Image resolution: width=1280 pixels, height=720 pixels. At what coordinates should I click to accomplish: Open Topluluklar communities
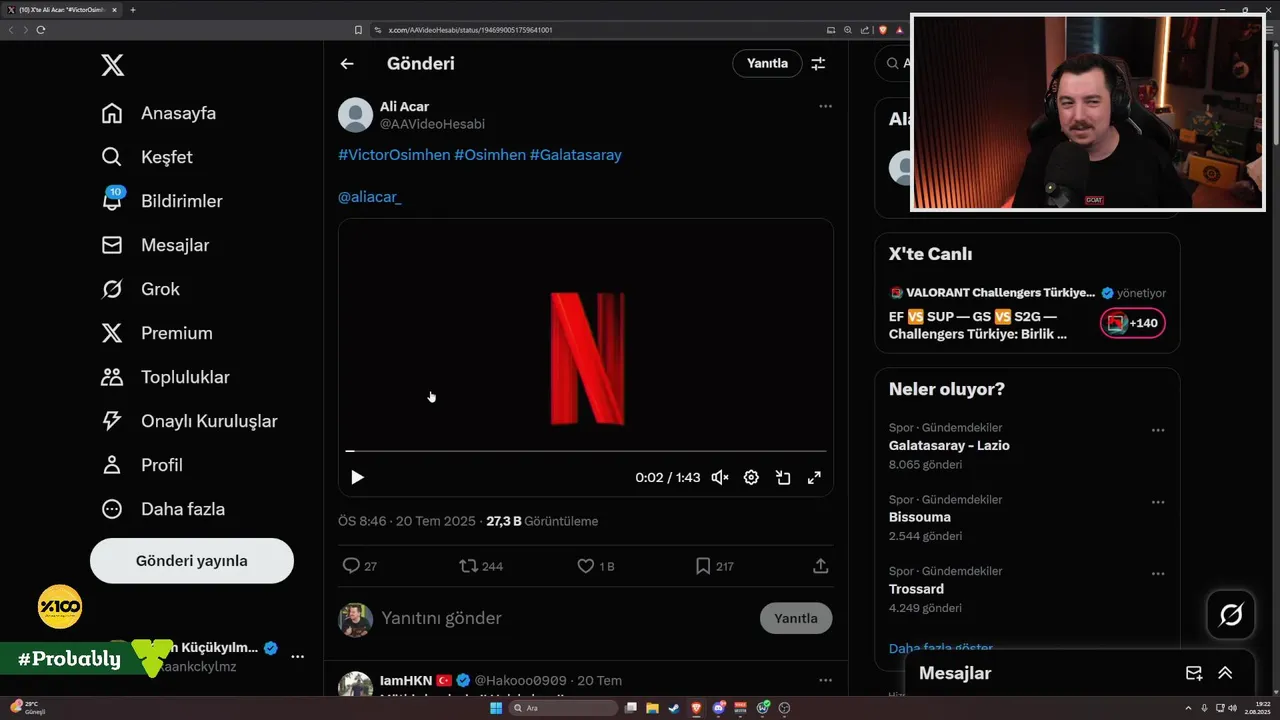point(165,377)
